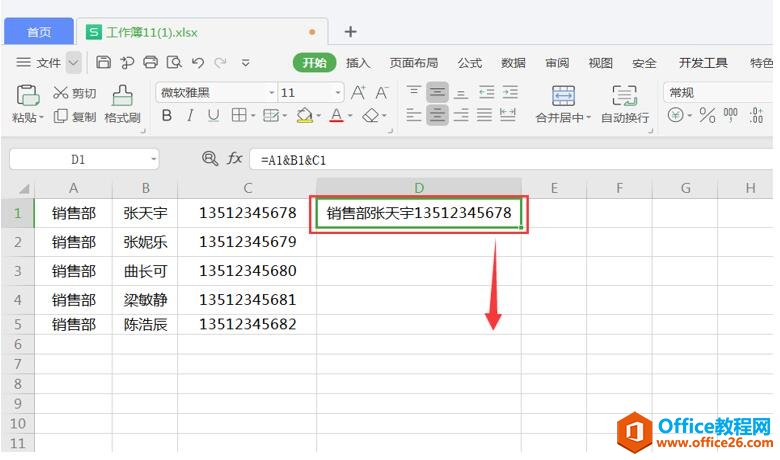Add a new document tab
This screenshot has width=780, height=460.
tap(351, 32)
